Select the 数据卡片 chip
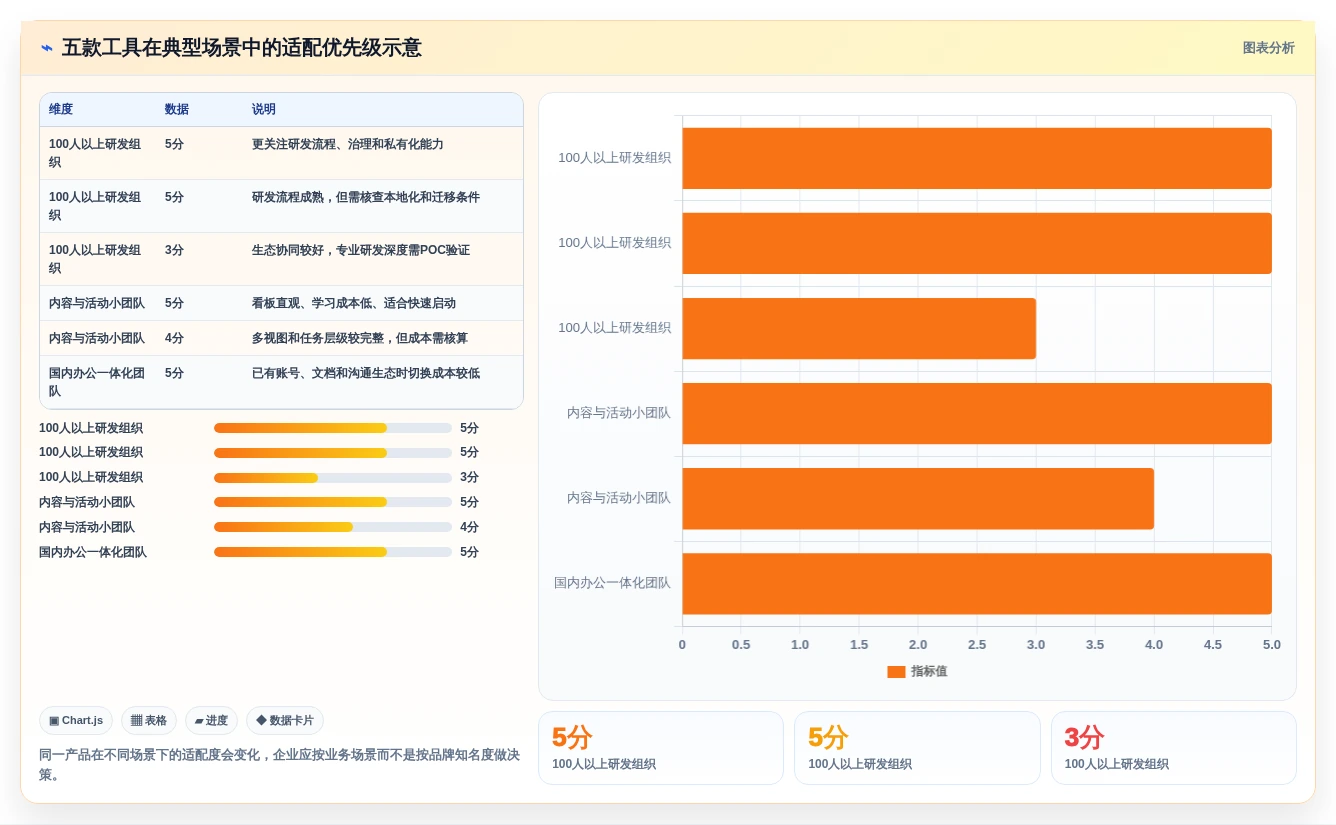The image size is (1336, 825). (x=285, y=720)
